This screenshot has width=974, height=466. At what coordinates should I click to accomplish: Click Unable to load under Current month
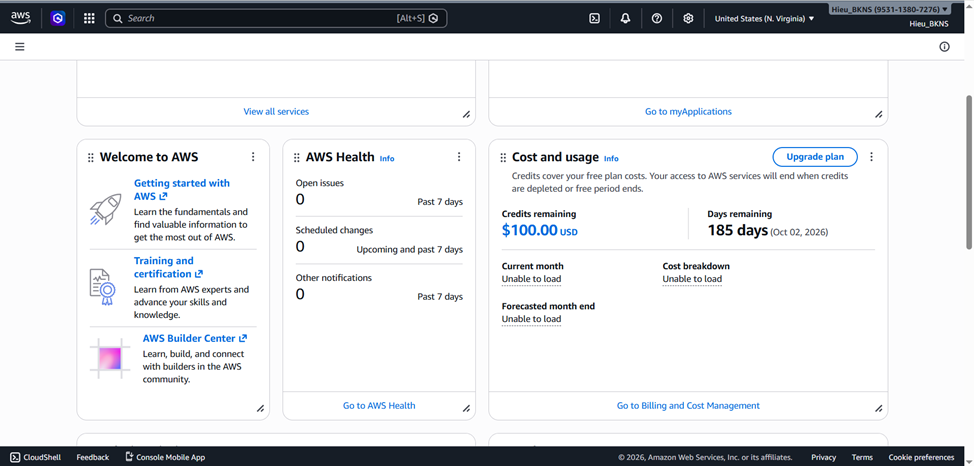click(531, 279)
